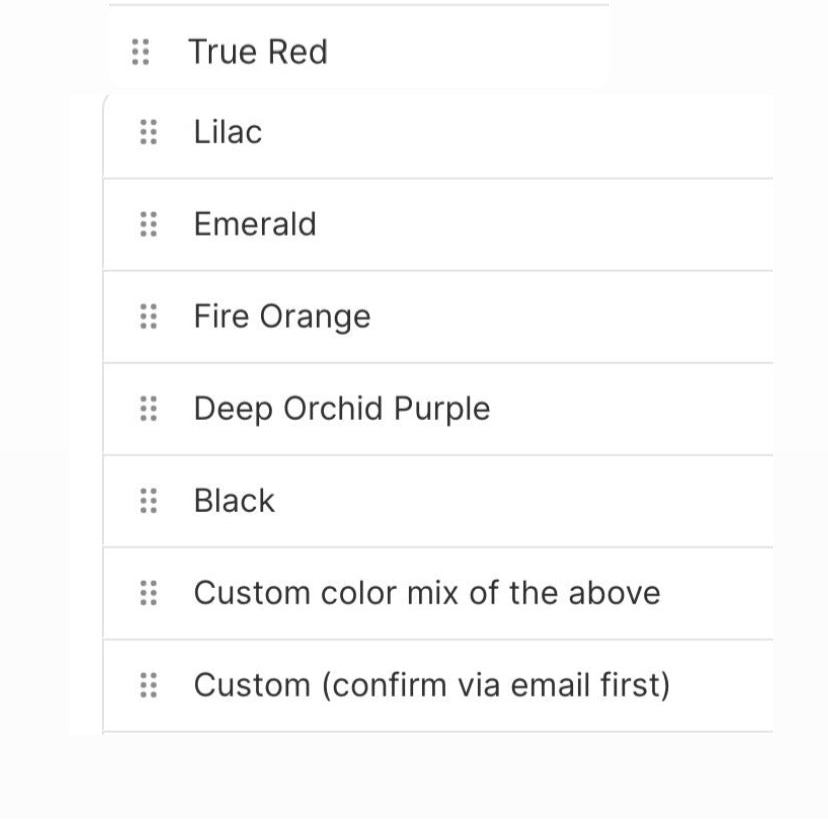Select the Emerald row's drag handle

(148, 224)
